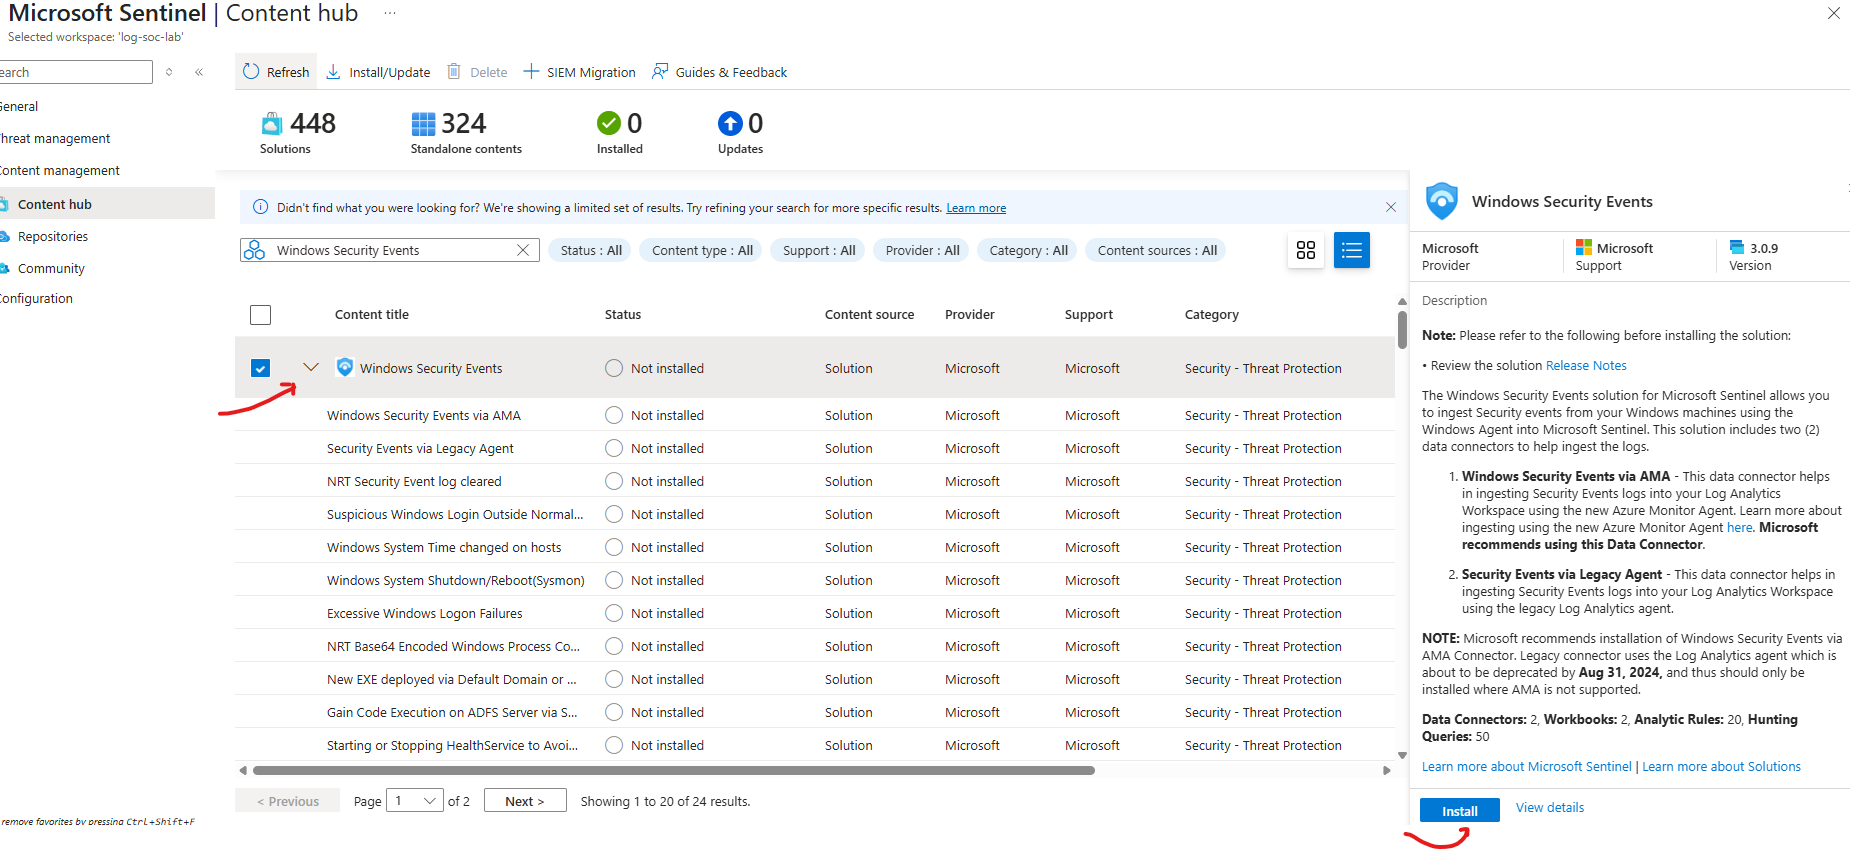Open the Release Notes link
1850x849 pixels.
(1586, 366)
